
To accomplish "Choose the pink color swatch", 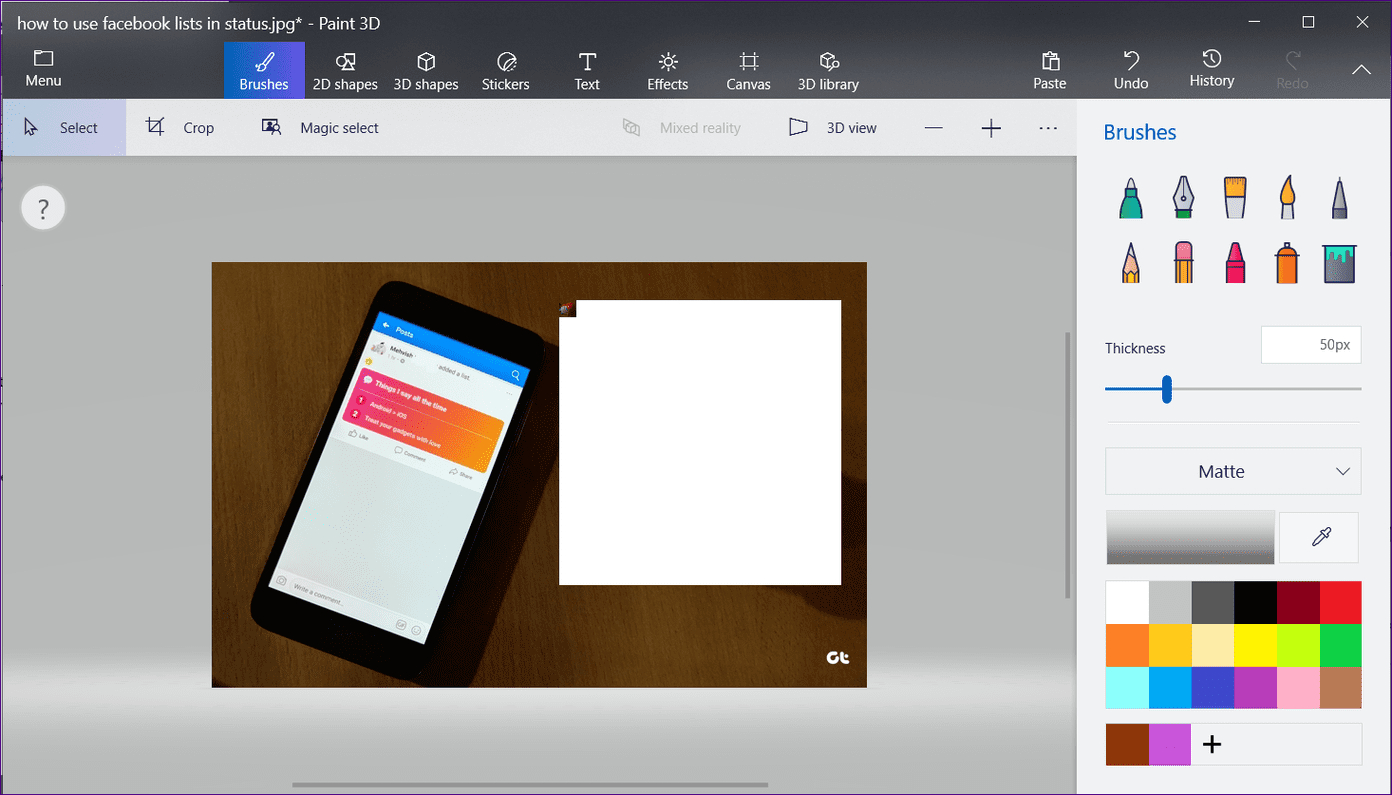I will 1298,687.
